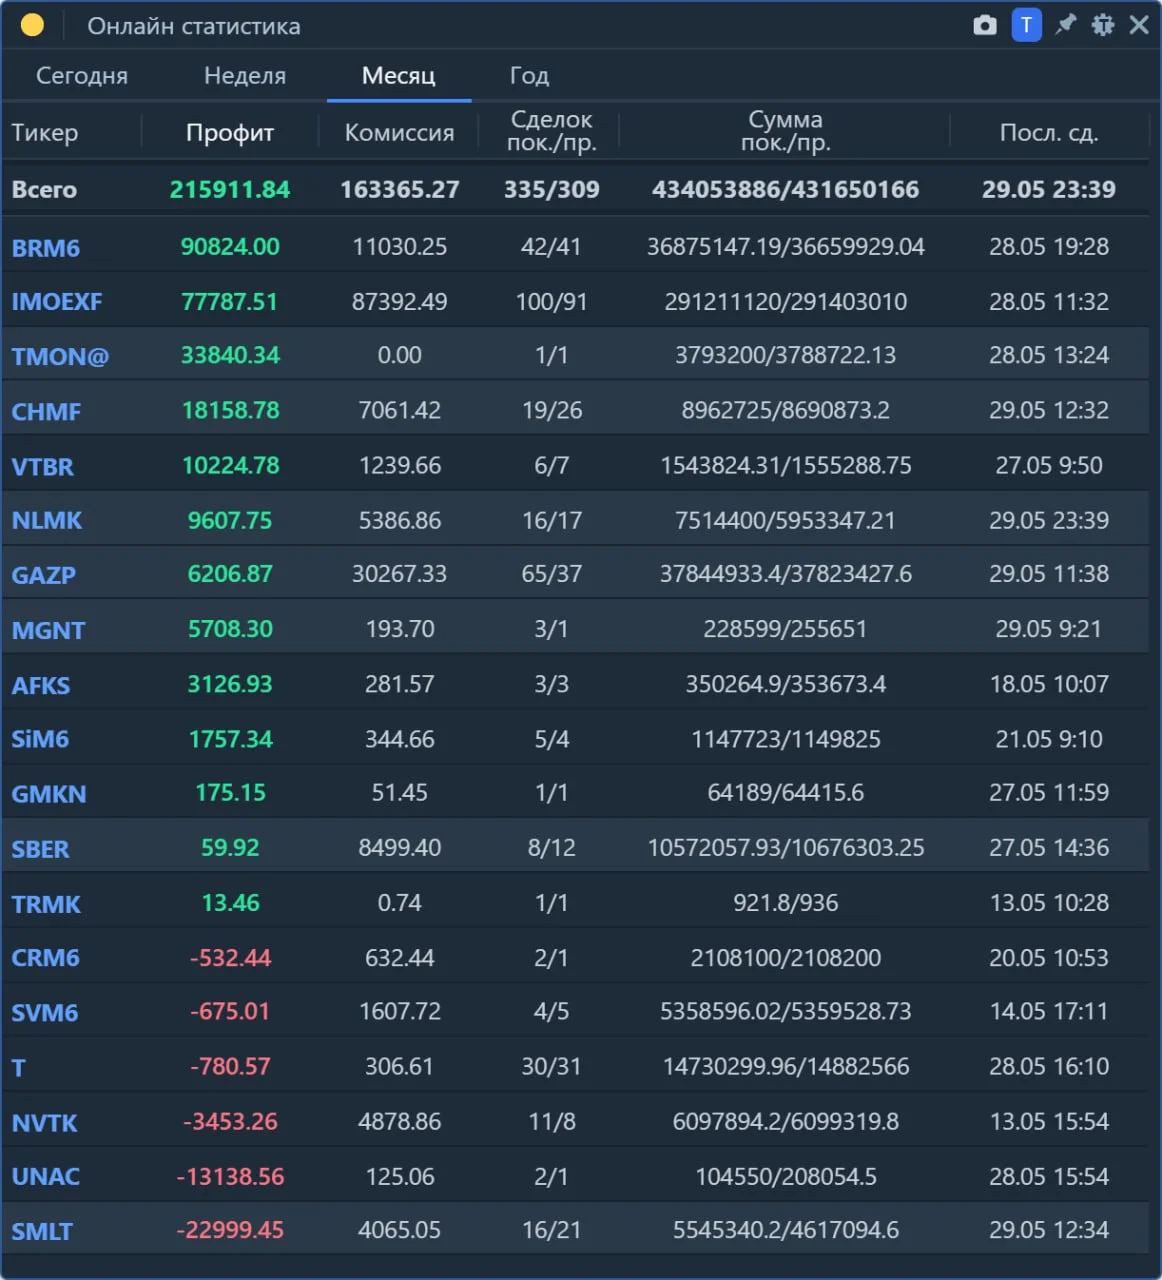Sort by Сделок пок./пр. column header
1162x1280 pixels.
(x=551, y=131)
